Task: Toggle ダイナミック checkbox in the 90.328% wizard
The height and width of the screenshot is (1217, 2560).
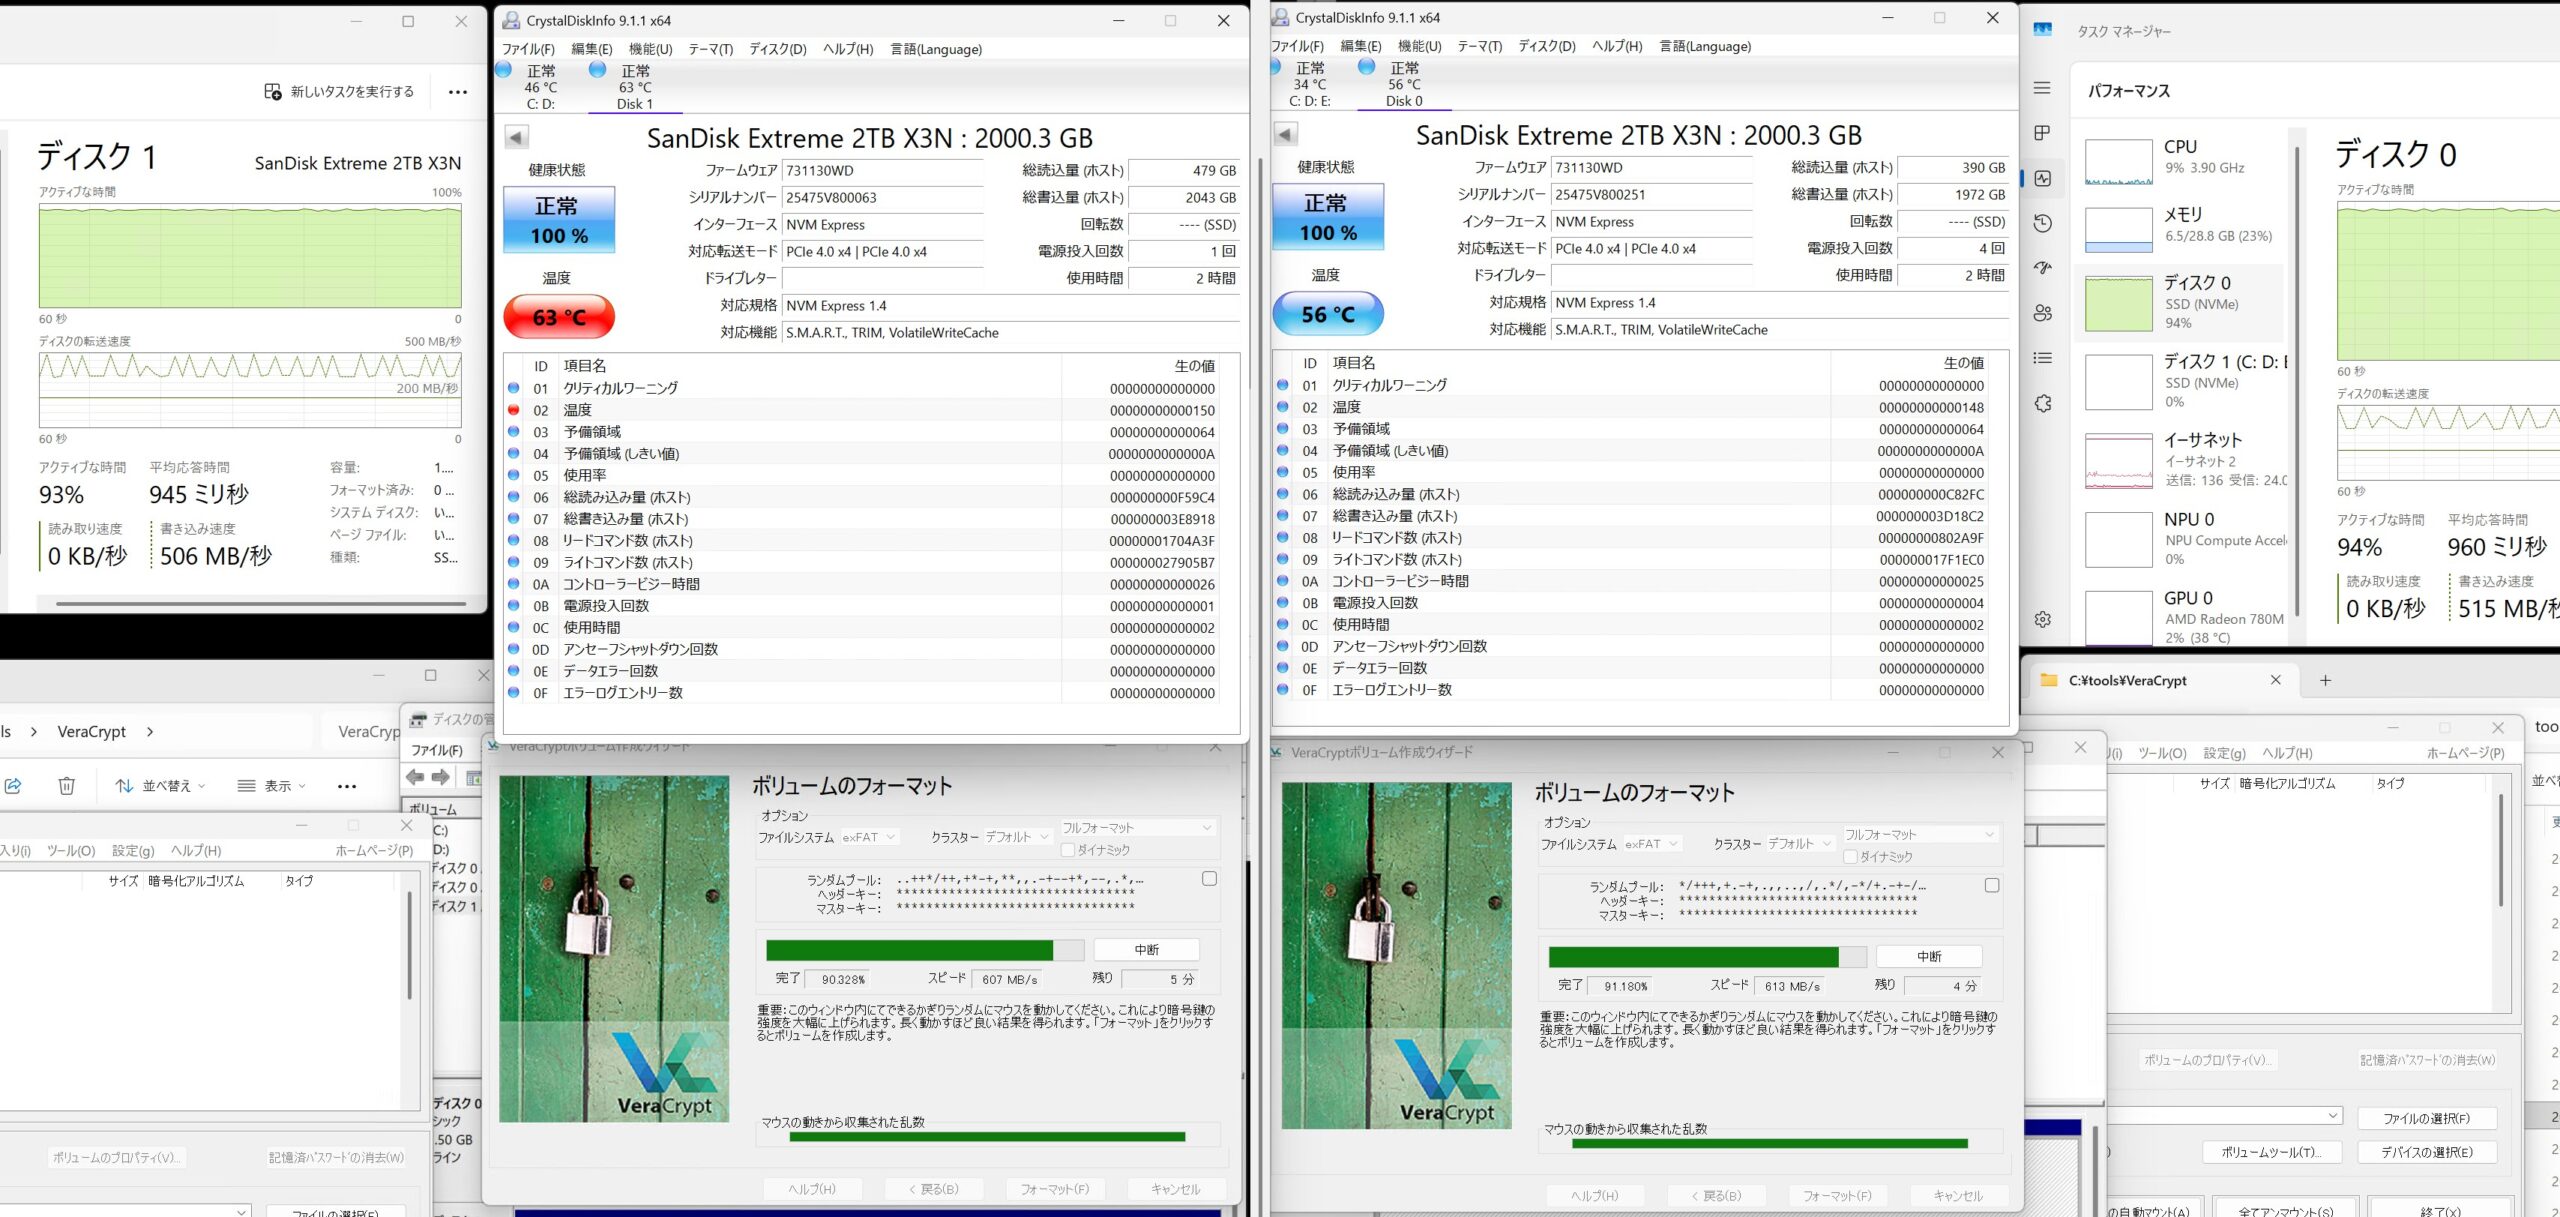Action: 1068,850
